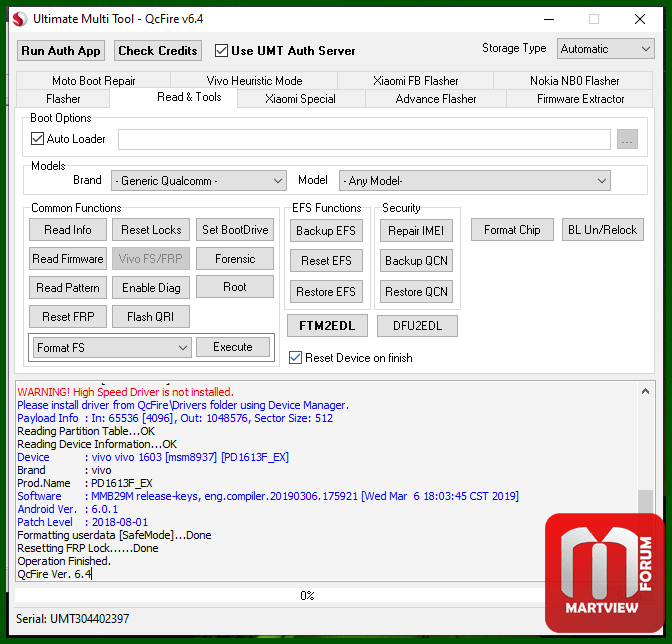Click the High Speed Driver warning line
This screenshot has height=644, width=672.
coord(125,392)
